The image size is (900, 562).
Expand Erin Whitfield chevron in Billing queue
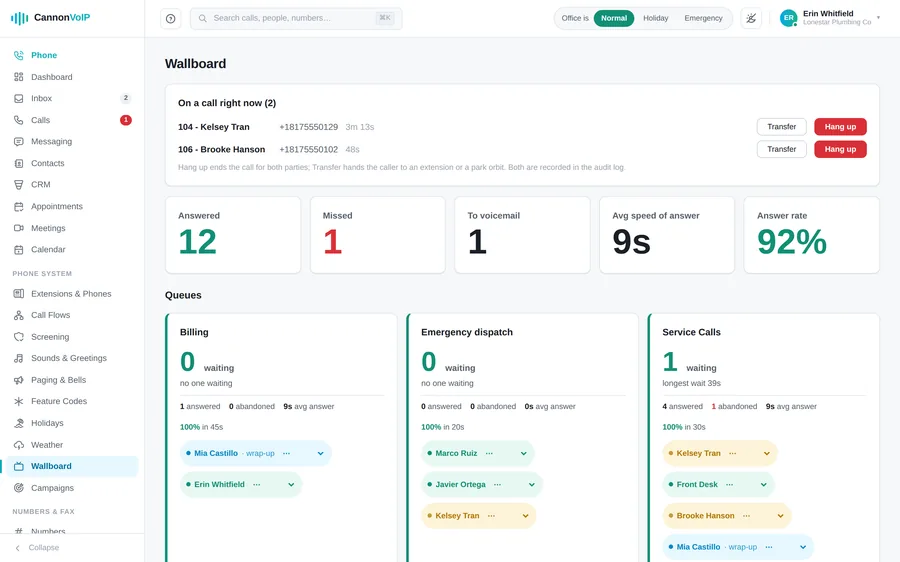point(291,485)
